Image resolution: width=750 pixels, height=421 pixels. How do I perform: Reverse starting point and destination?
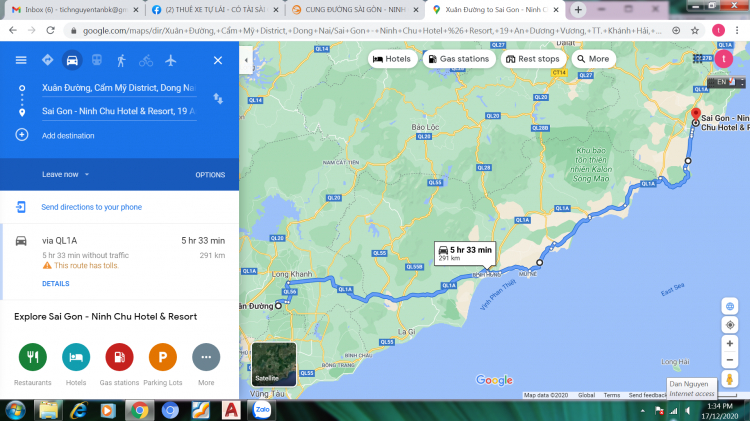click(x=218, y=99)
